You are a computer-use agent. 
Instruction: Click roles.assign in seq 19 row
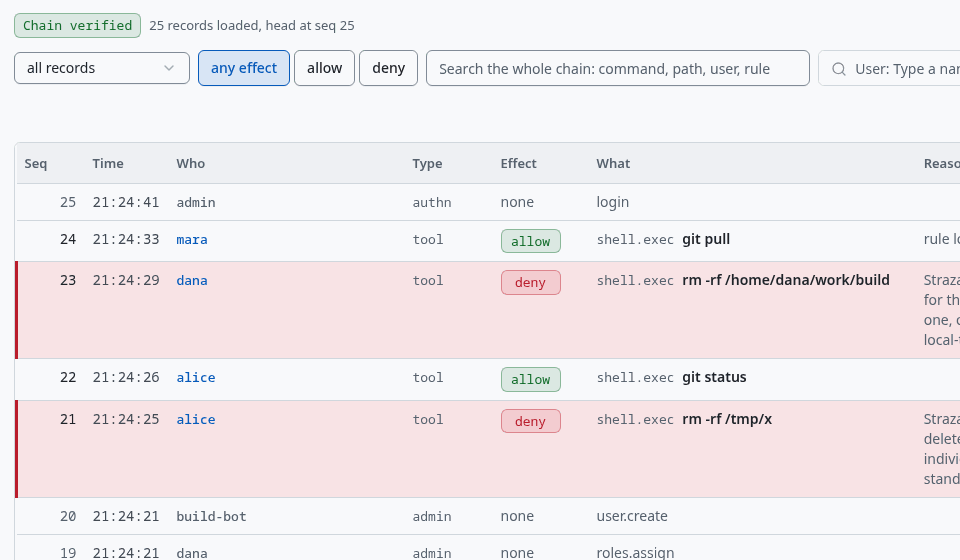tap(635, 553)
